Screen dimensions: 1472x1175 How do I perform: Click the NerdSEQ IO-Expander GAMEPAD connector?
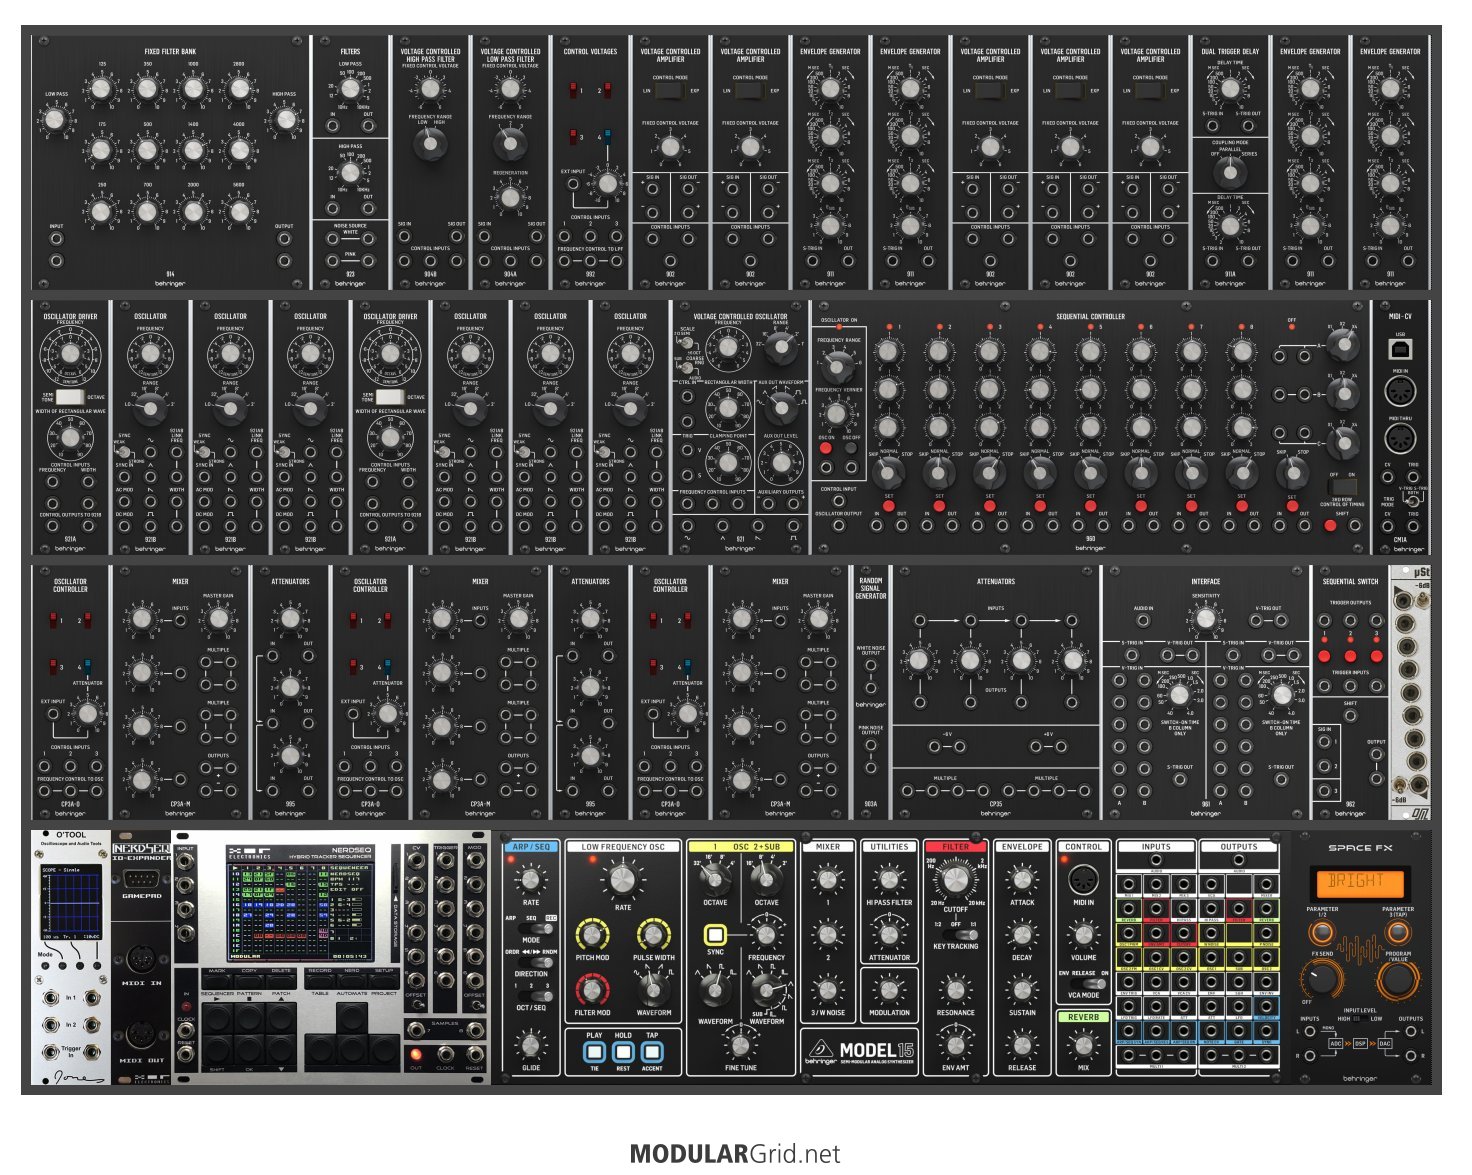click(x=141, y=880)
